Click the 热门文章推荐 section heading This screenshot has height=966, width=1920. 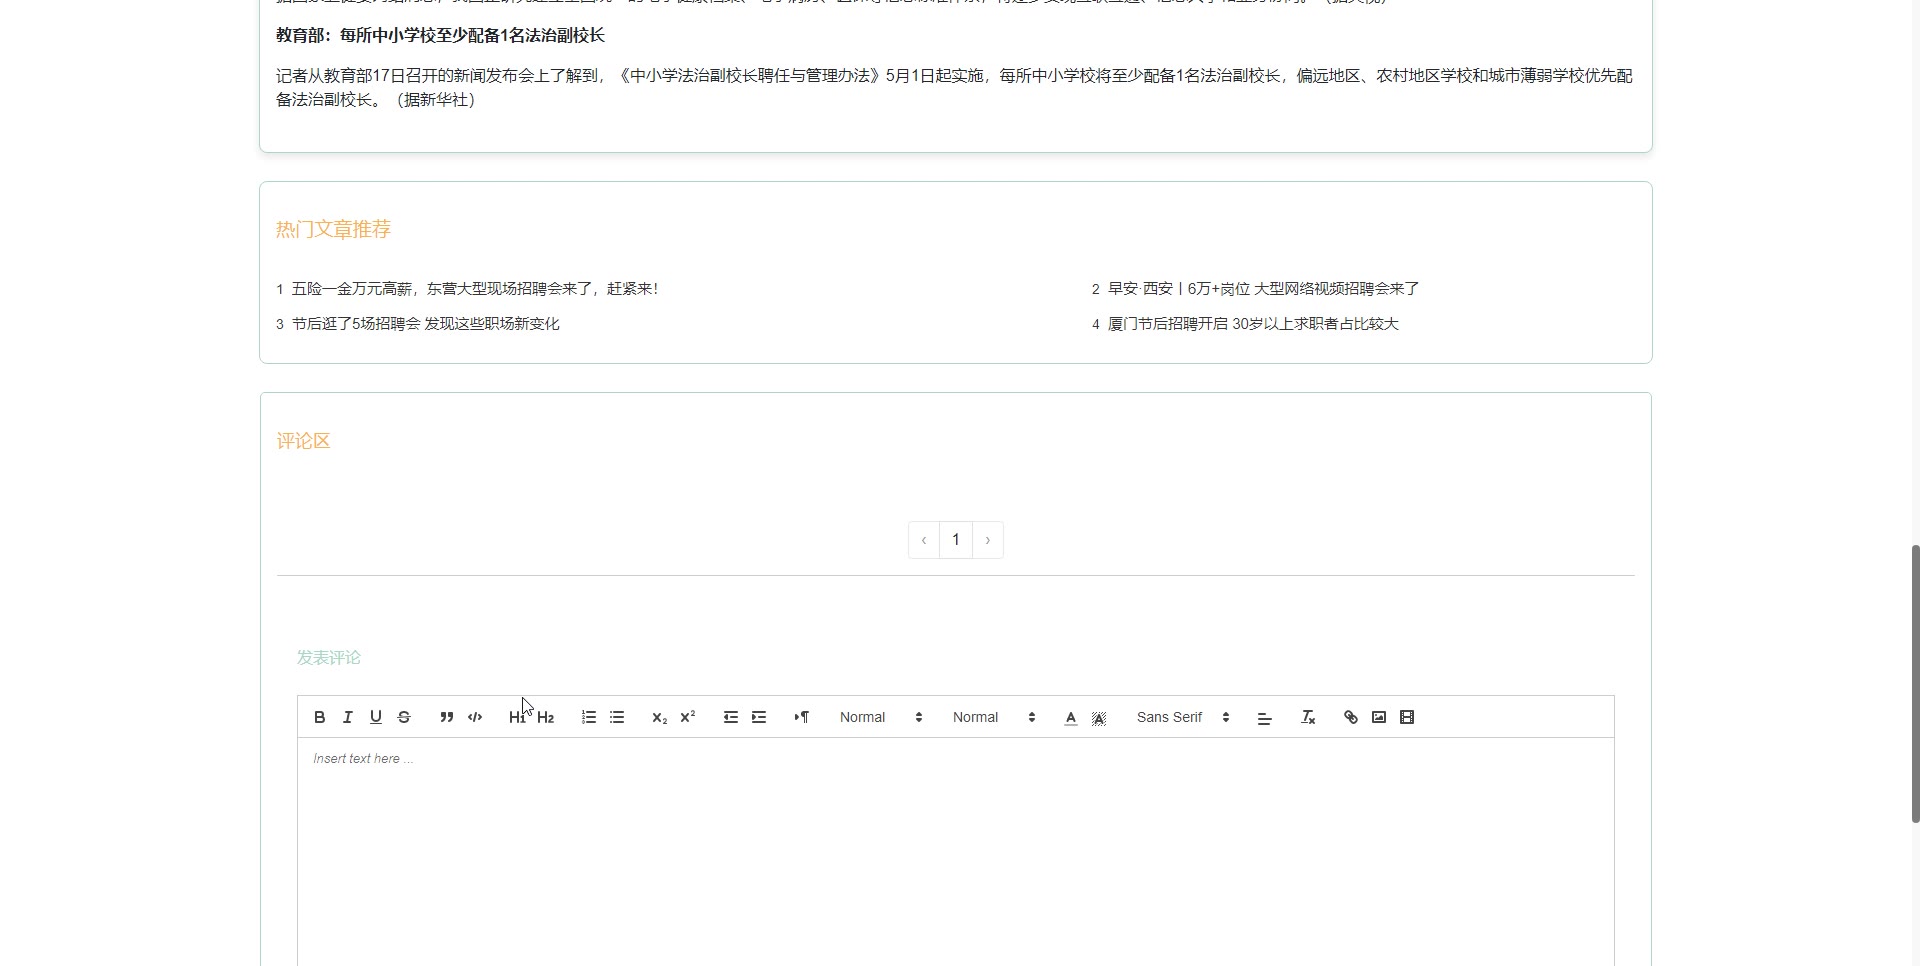pos(333,230)
